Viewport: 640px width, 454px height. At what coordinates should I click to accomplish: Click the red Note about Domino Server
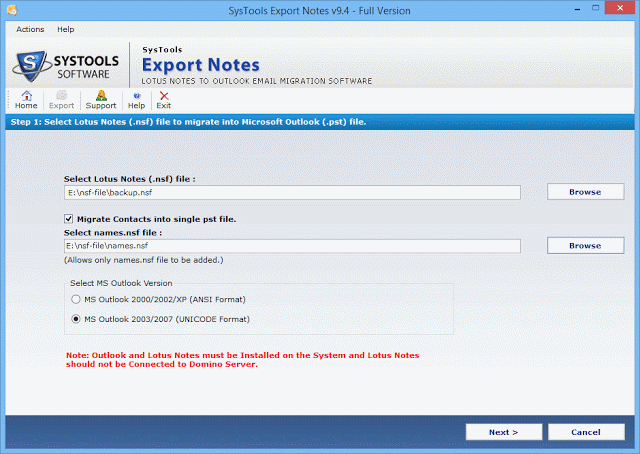coord(242,360)
